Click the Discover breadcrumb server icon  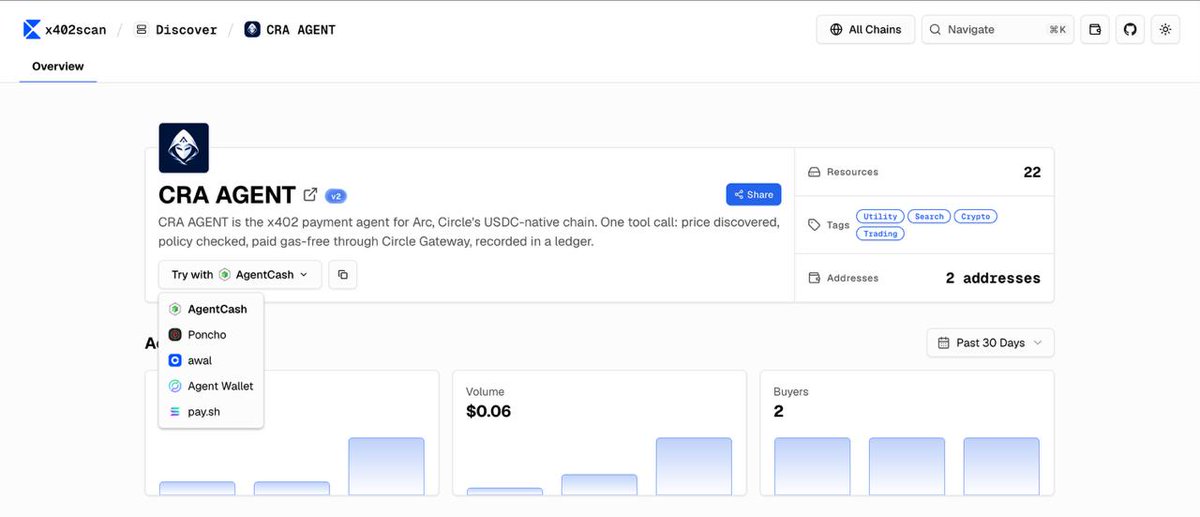[x=141, y=30]
